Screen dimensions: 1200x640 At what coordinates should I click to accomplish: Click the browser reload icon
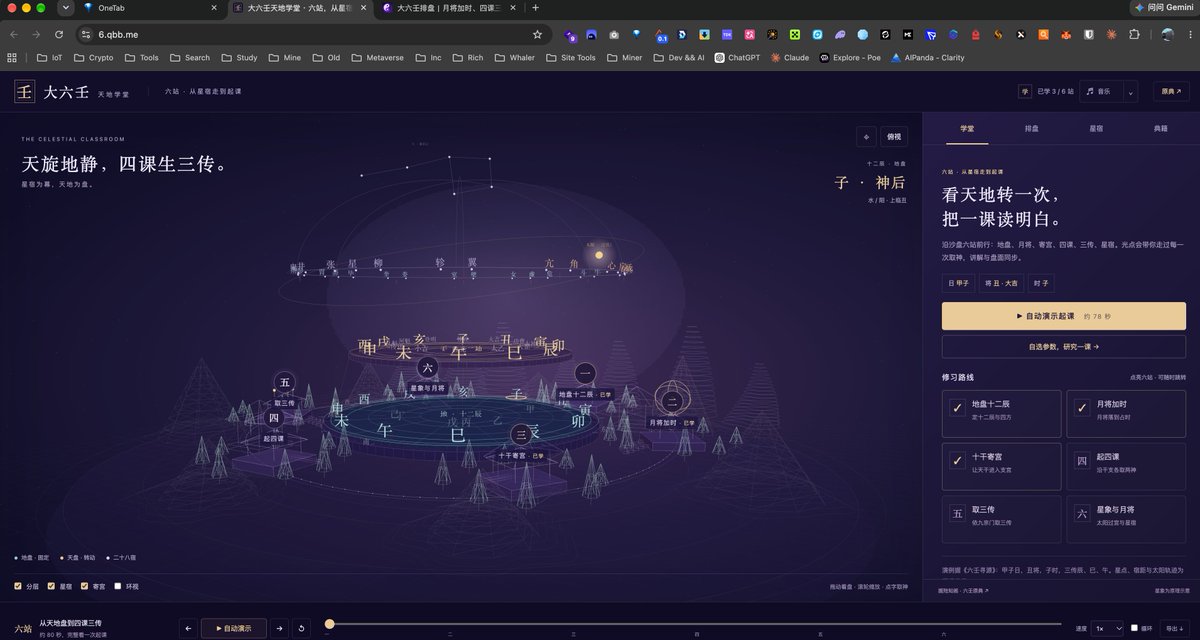[x=59, y=34]
